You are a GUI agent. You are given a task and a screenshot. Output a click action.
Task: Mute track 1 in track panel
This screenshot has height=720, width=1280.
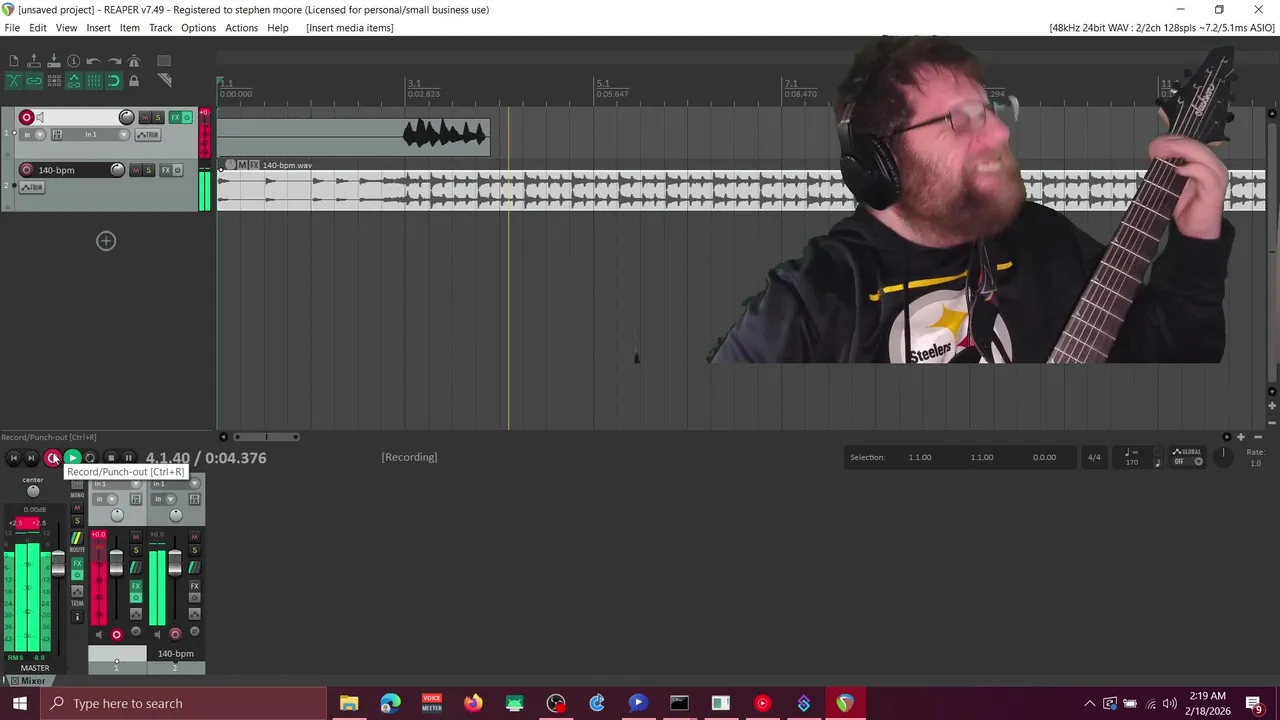pos(145,117)
